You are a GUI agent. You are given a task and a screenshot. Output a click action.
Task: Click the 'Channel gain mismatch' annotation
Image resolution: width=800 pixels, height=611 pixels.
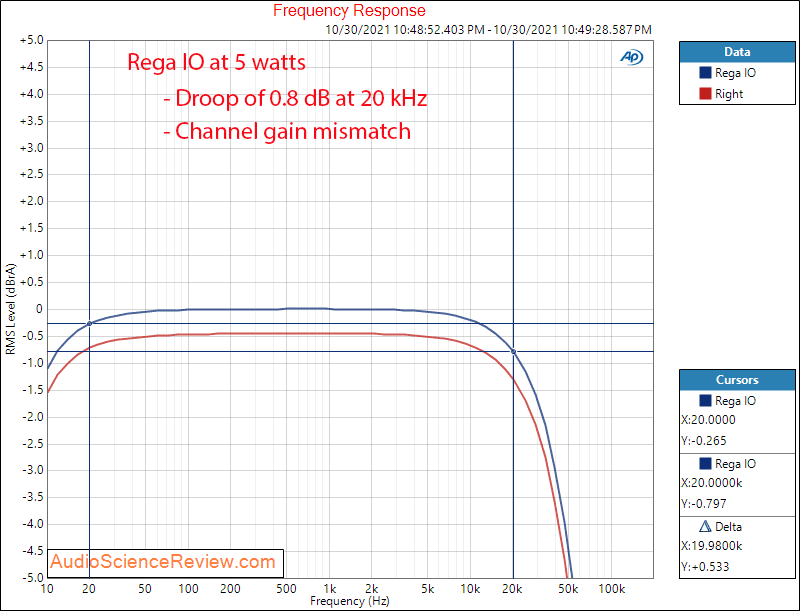point(287,131)
